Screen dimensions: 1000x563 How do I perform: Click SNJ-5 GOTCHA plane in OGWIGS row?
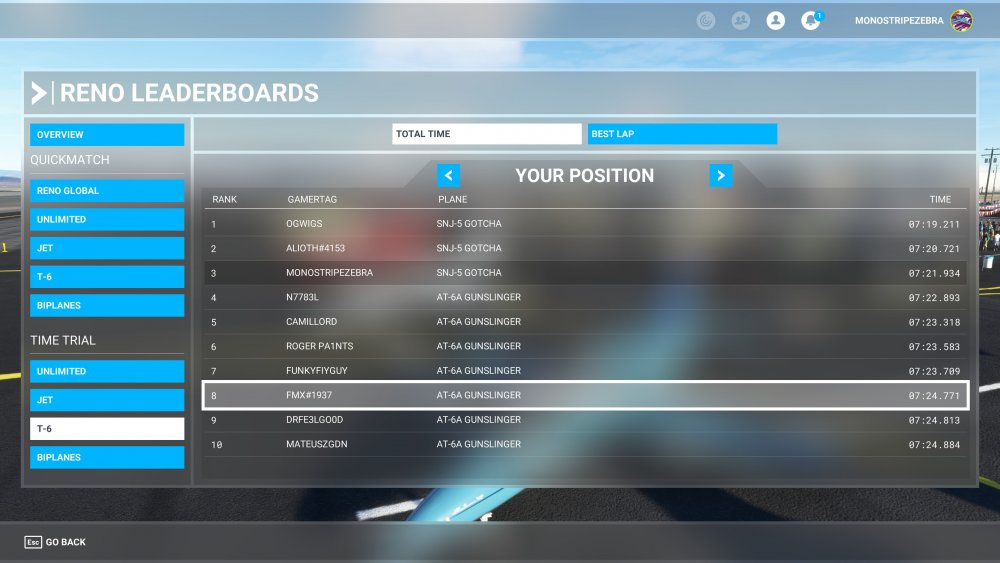pos(469,224)
